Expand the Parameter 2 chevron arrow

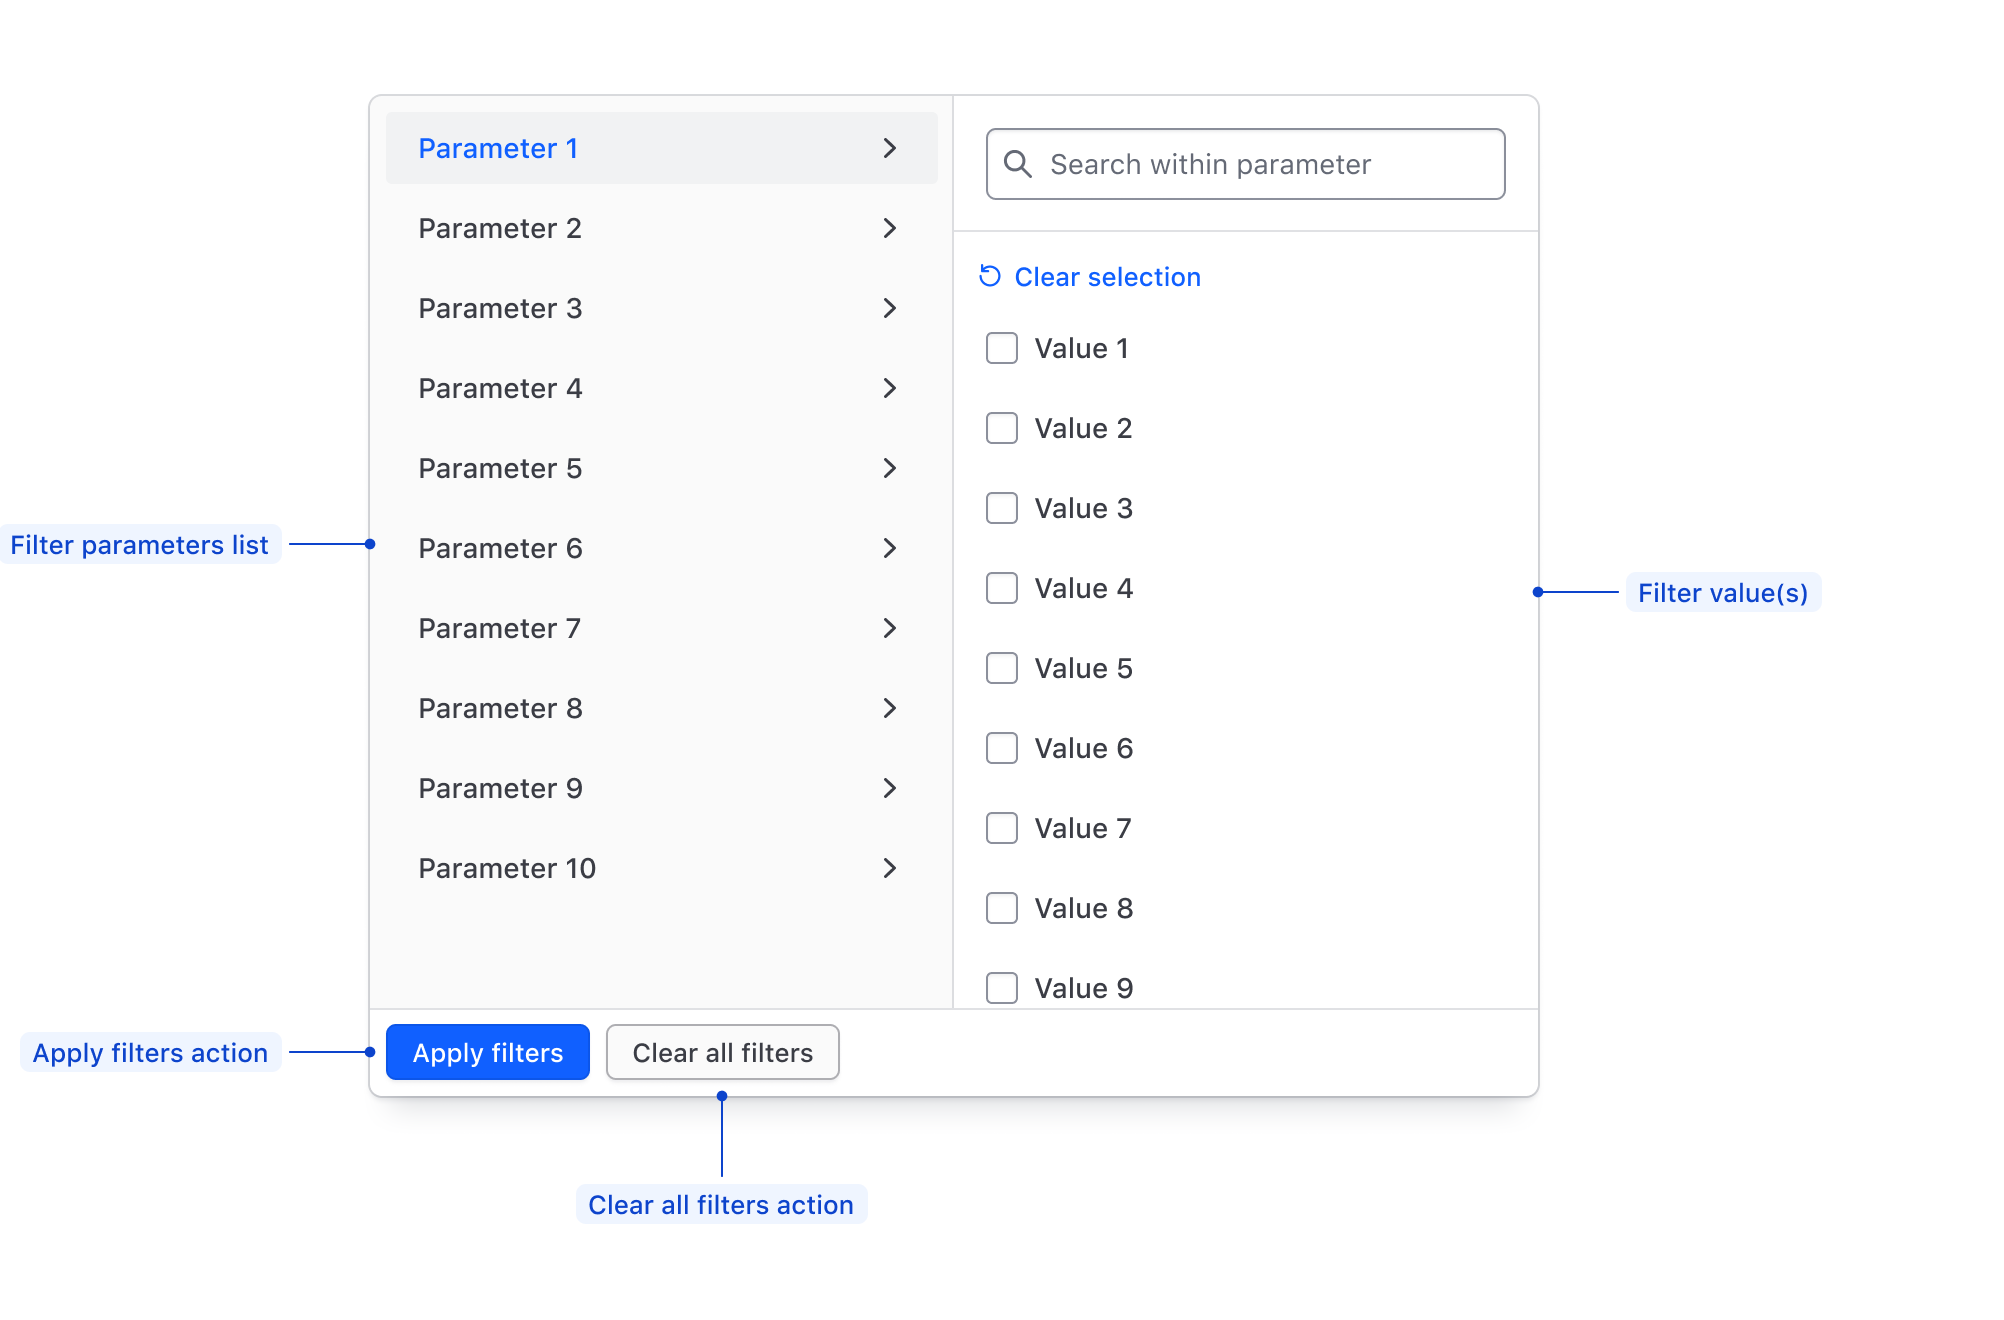click(x=890, y=228)
